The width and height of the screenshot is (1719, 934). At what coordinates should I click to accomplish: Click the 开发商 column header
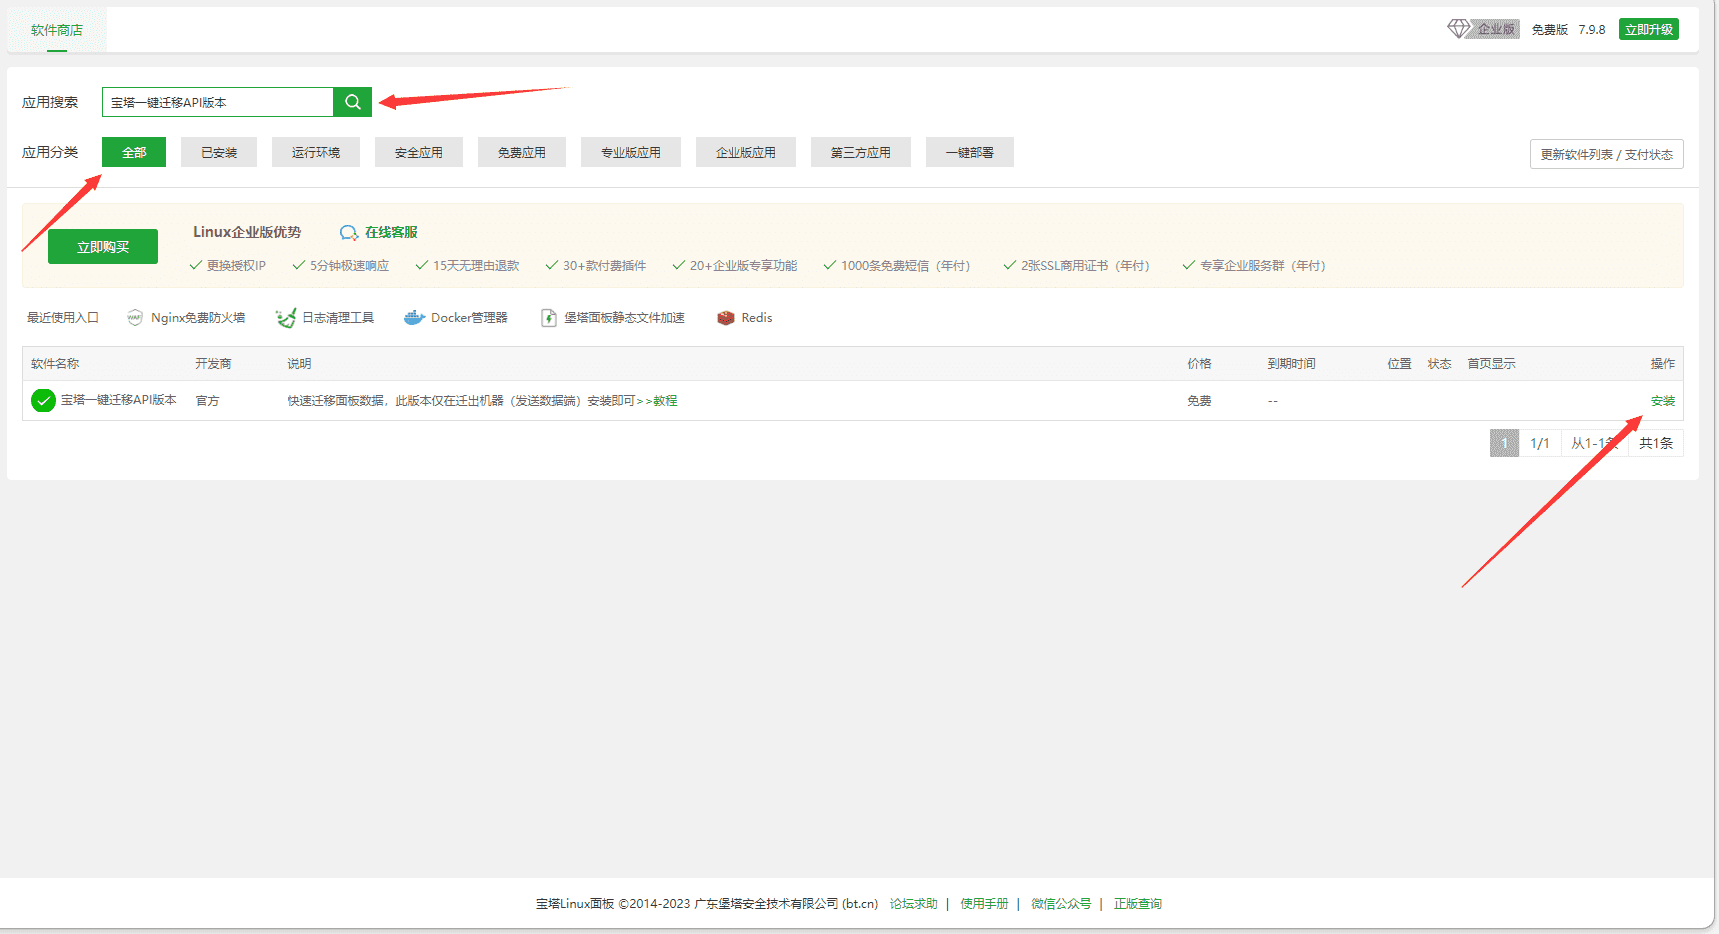[x=213, y=364]
